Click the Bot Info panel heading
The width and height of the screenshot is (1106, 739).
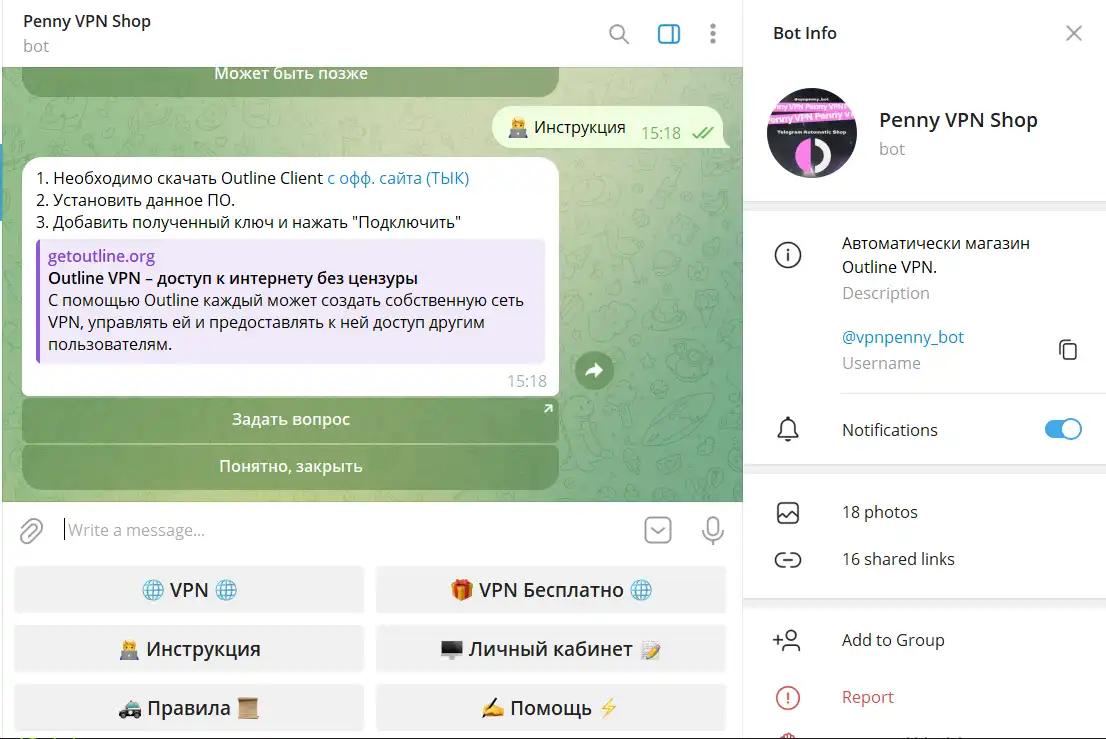[x=805, y=33]
